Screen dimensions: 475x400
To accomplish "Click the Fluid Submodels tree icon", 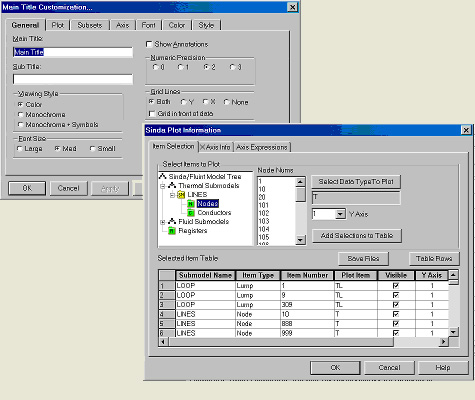I will click(172, 221).
